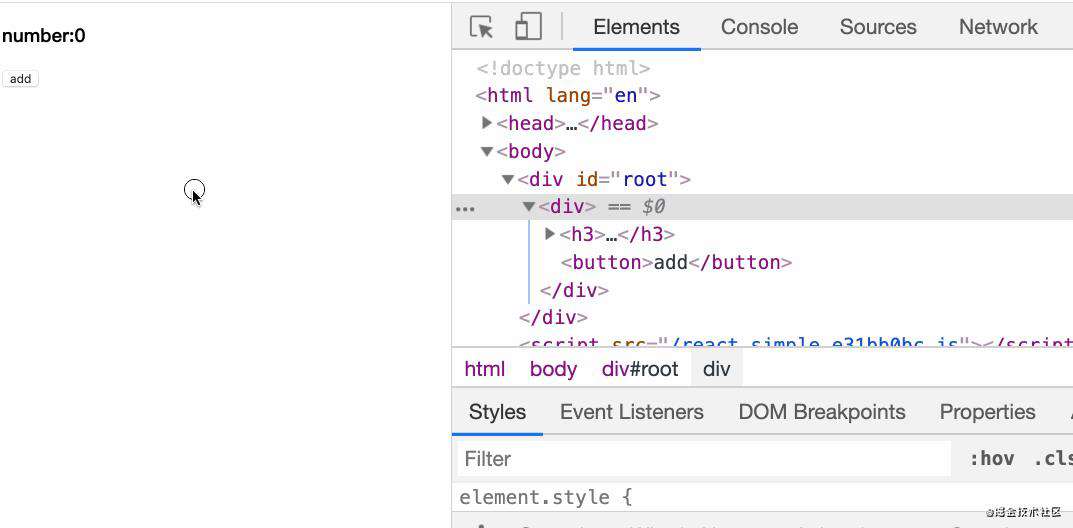Click the add button on the page
Screen dimensions: 1073x528
click(21, 79)
